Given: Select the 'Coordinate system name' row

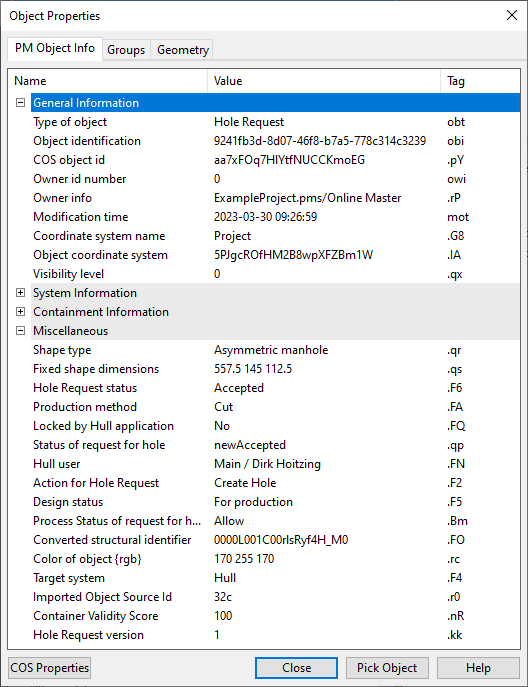Looking at the screenshot, I should [x=275, y=236].
